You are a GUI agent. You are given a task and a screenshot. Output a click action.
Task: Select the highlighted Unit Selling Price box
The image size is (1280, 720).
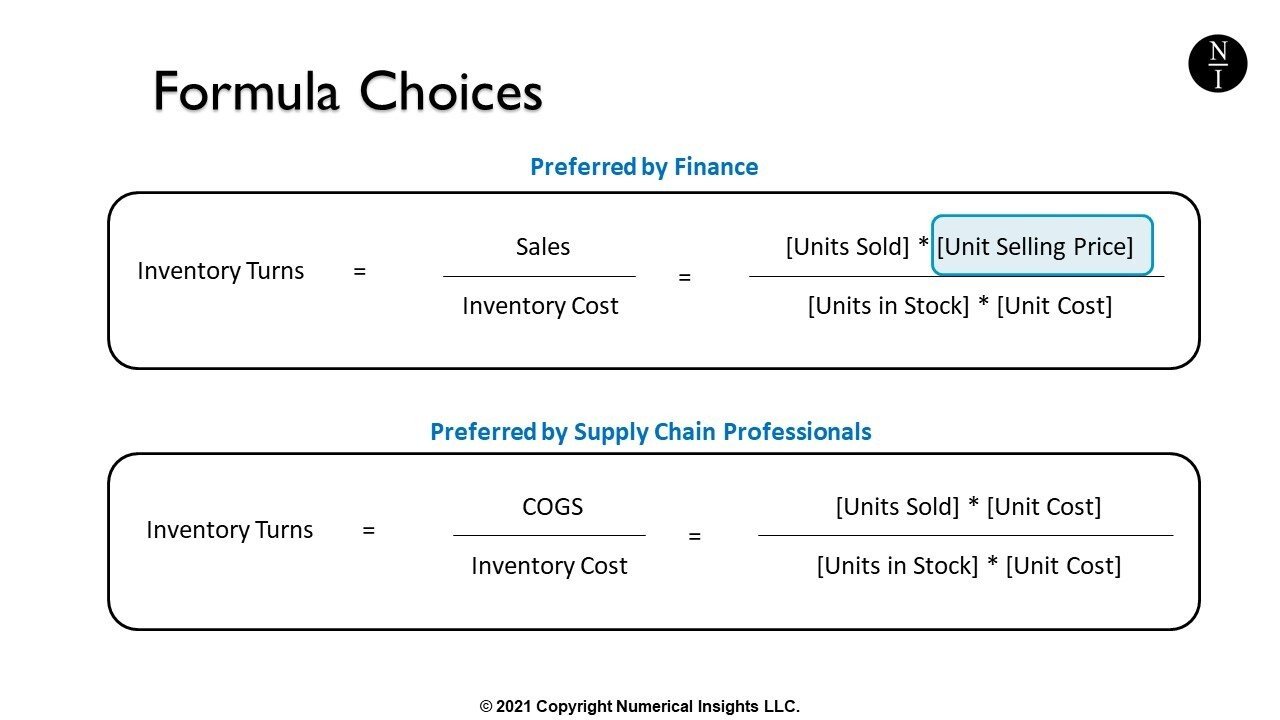1042,245
